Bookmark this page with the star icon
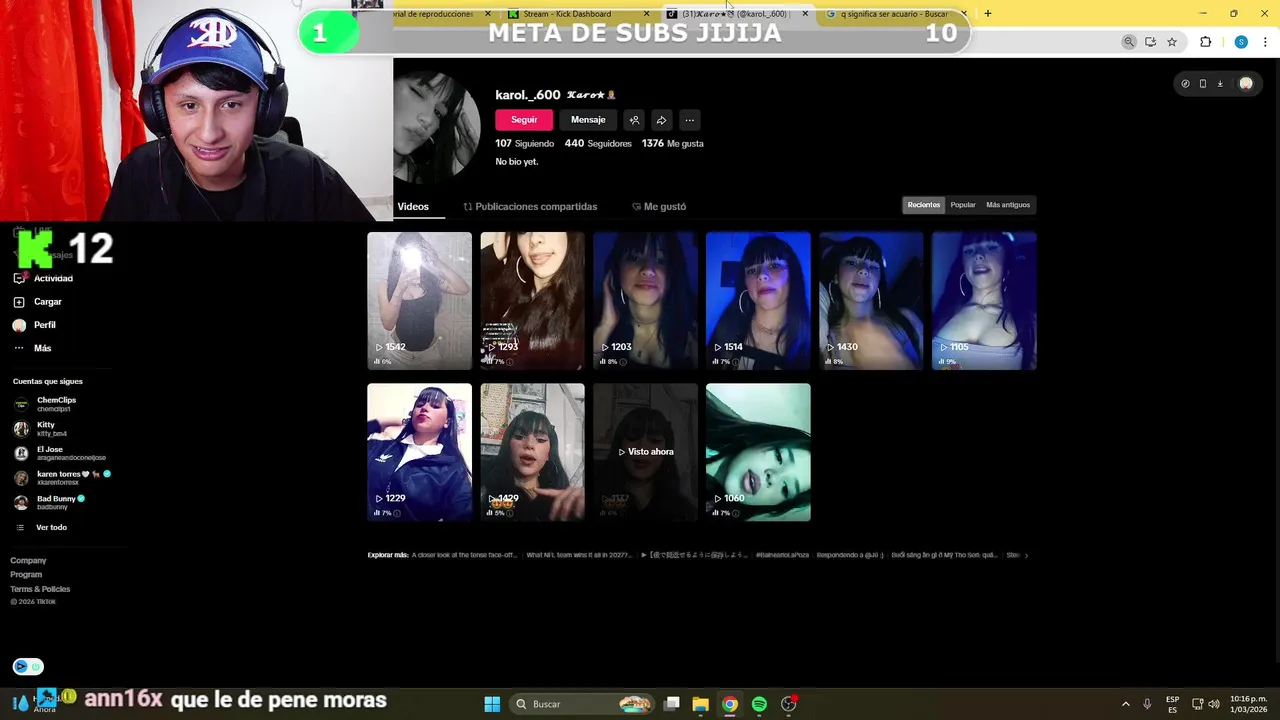Viewport: 1280px width, 720px height. click(x=1172, y=42)
